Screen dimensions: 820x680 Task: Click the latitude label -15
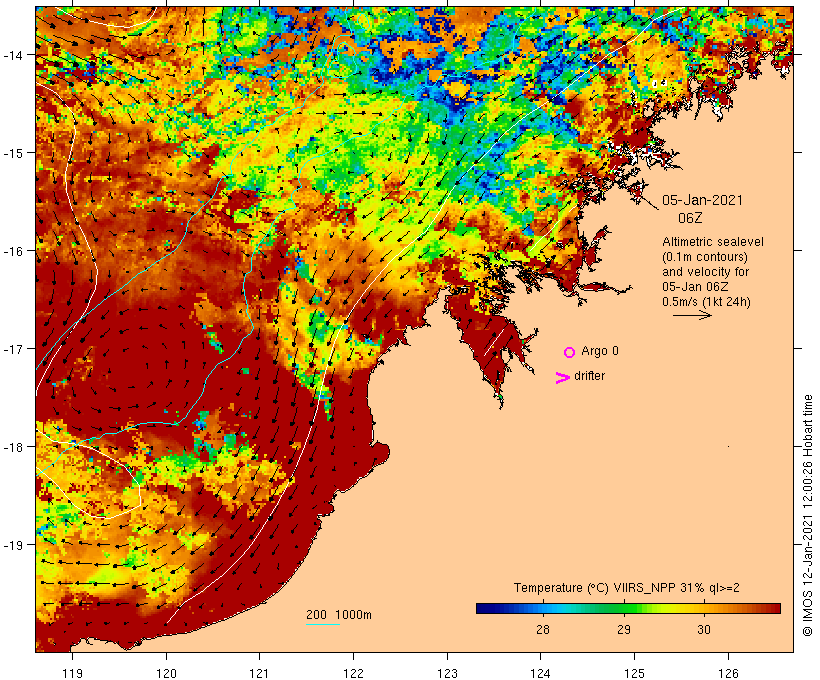(13, 153)
